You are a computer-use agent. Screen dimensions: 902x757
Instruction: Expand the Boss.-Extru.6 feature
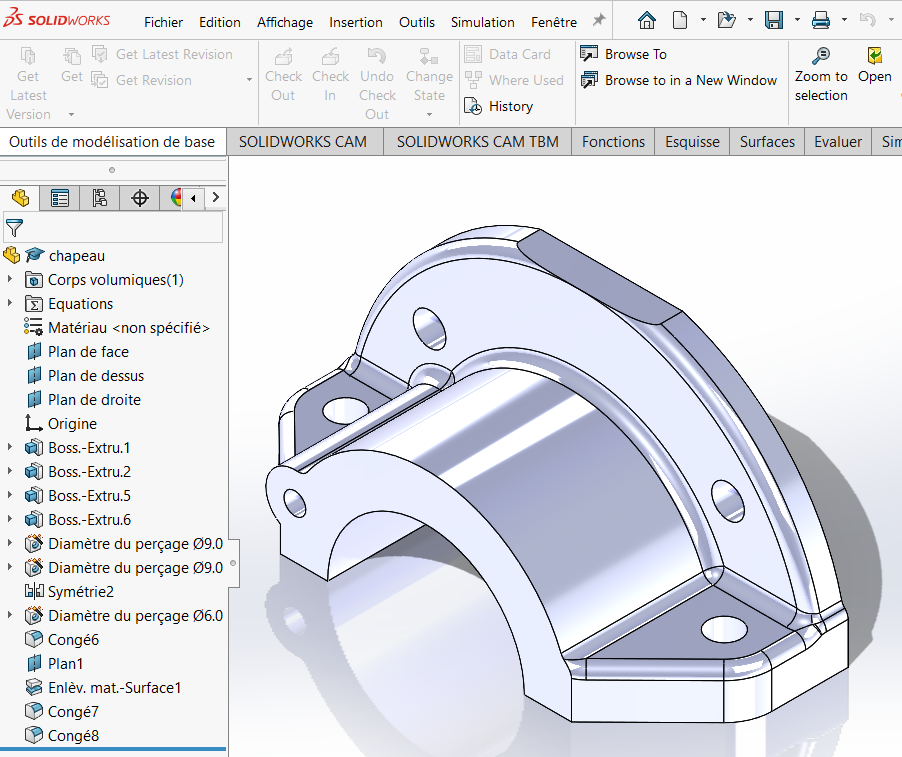(10, 519)
